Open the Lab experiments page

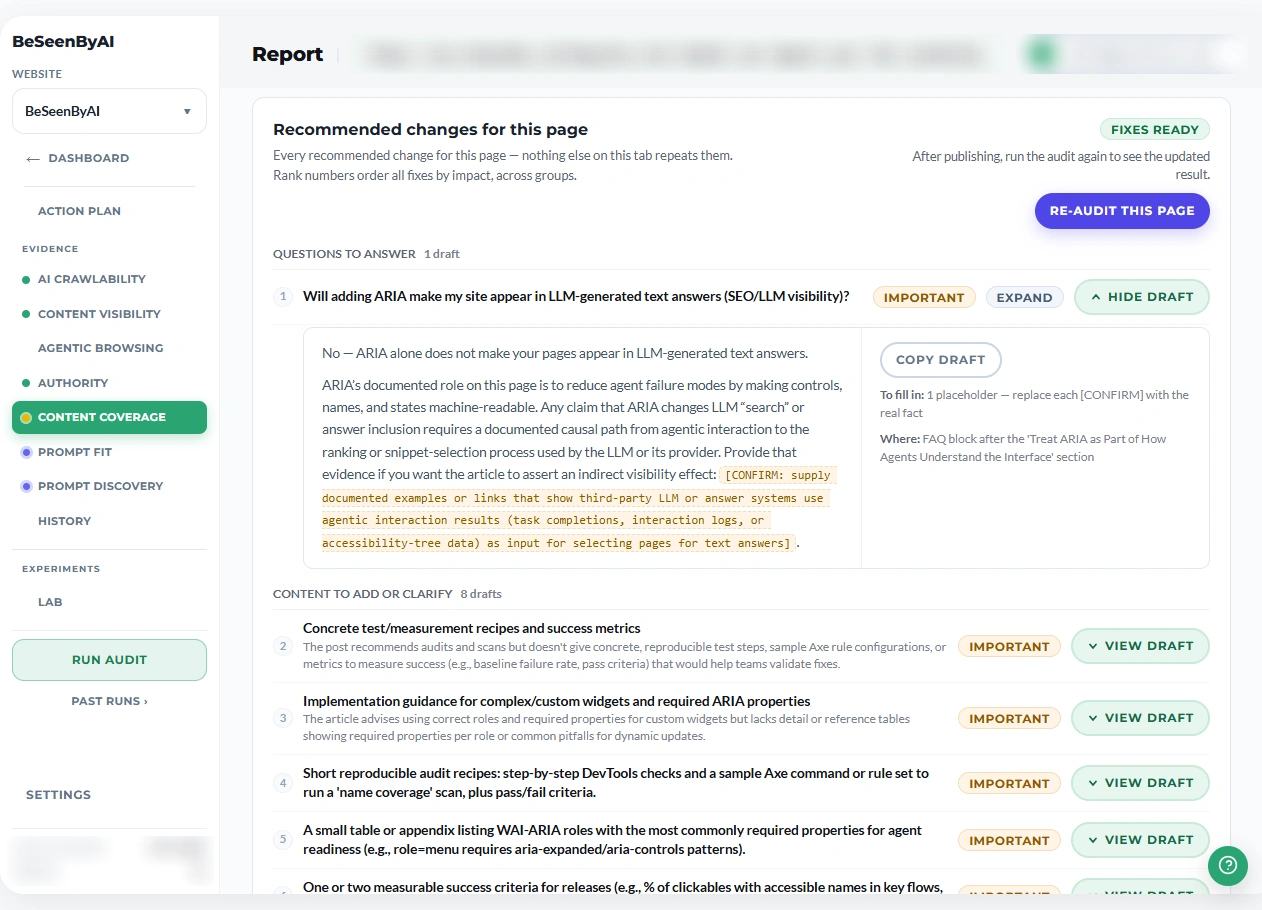[50, 602]
